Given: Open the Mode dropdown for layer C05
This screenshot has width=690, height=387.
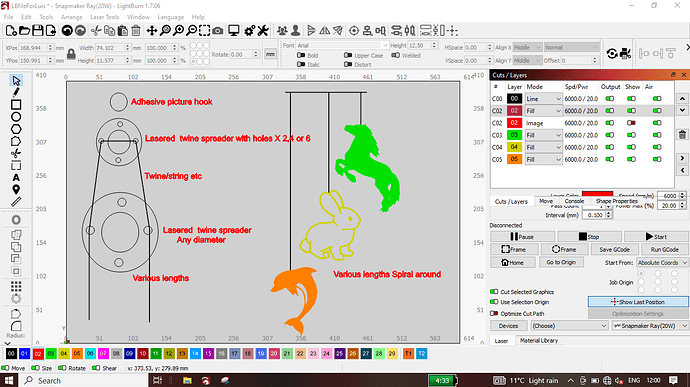Looking at the screenshot, I should pos(543,159).
